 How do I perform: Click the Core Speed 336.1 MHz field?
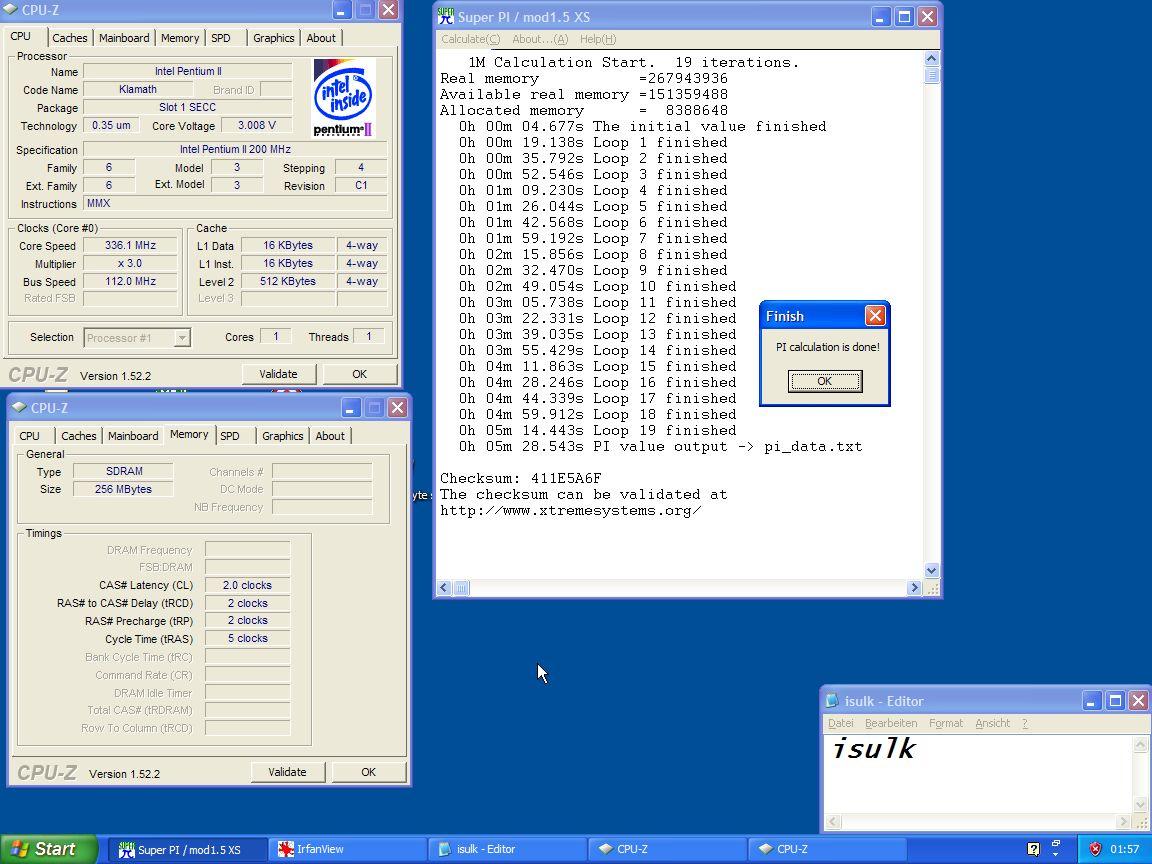pos(130,245)
